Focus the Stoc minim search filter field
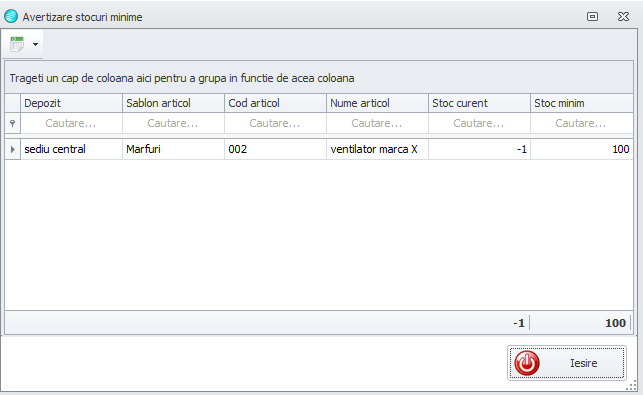The height and width of the screenshot is (395, 643). click(582, 123)
